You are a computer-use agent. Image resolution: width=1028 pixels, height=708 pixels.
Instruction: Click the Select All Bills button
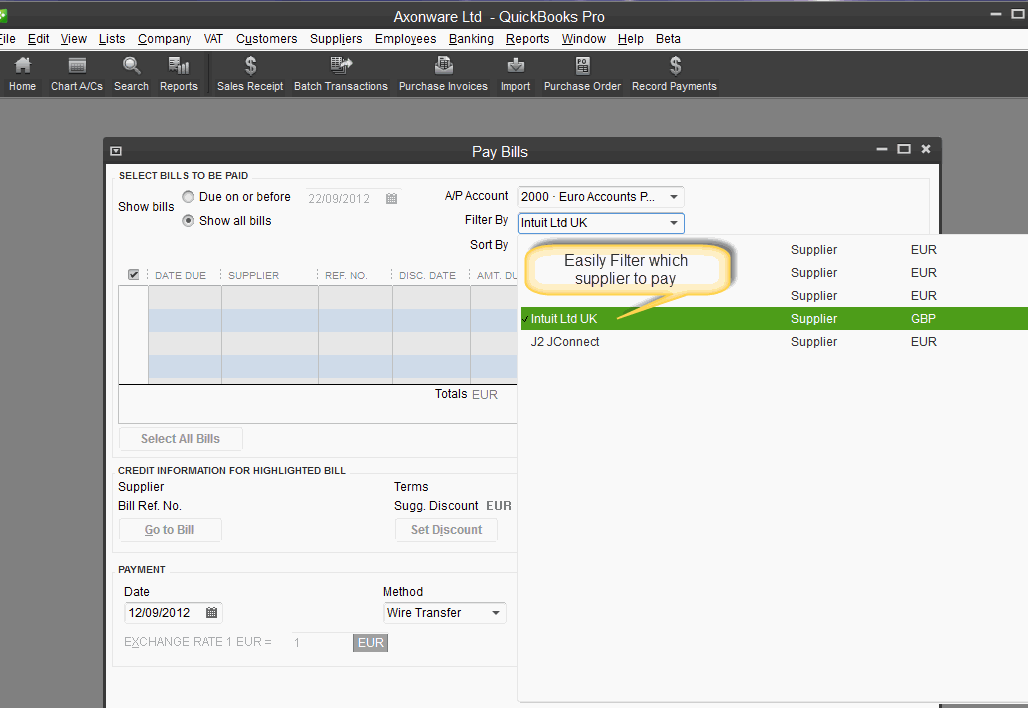[180, 439]
